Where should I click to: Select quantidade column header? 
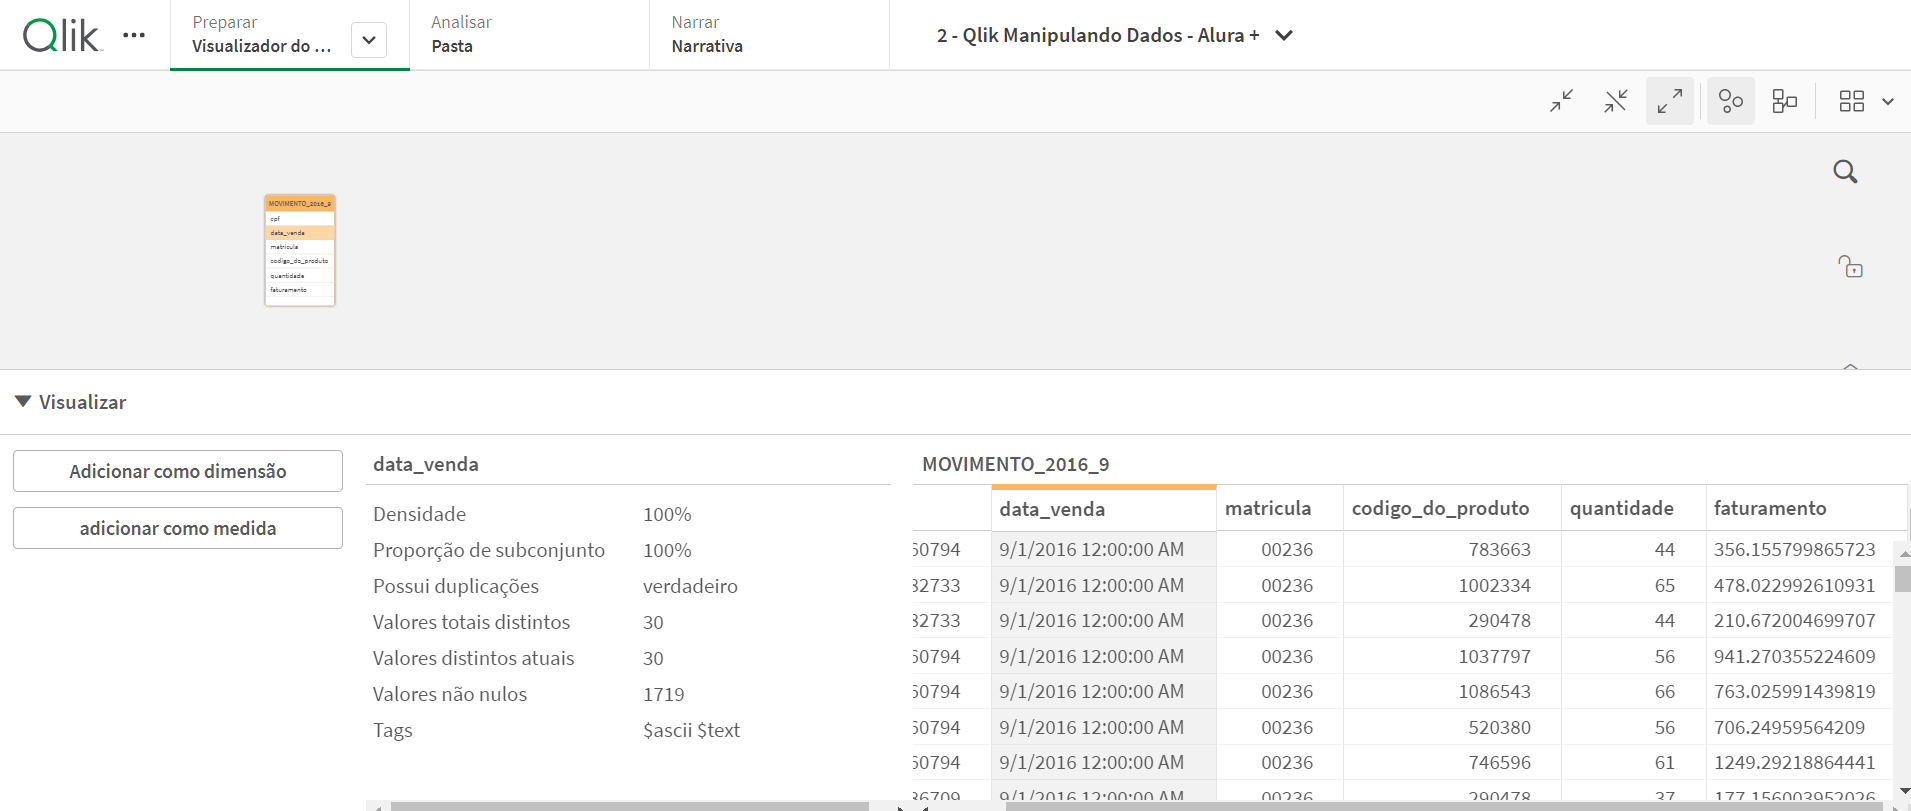(1634, 509)
